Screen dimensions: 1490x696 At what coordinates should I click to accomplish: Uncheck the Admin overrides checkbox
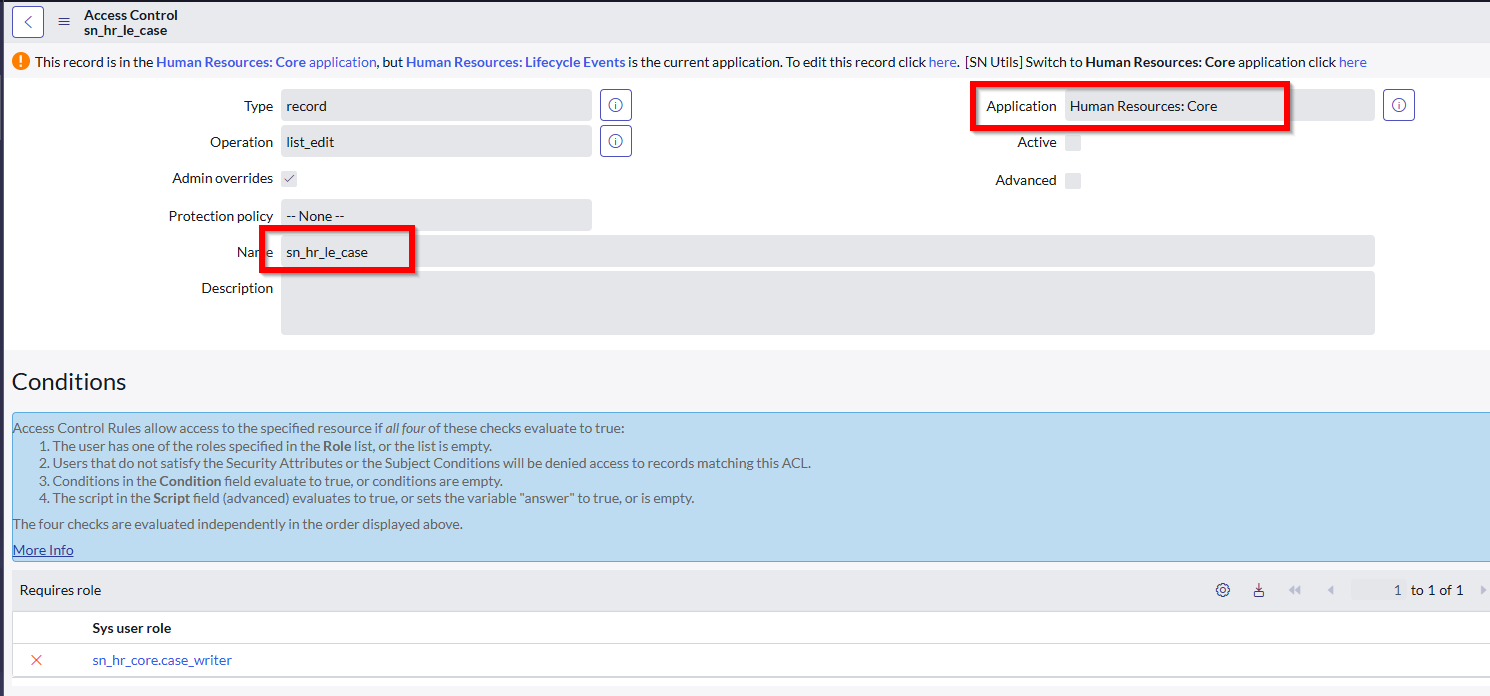click(x=288, y=178)
